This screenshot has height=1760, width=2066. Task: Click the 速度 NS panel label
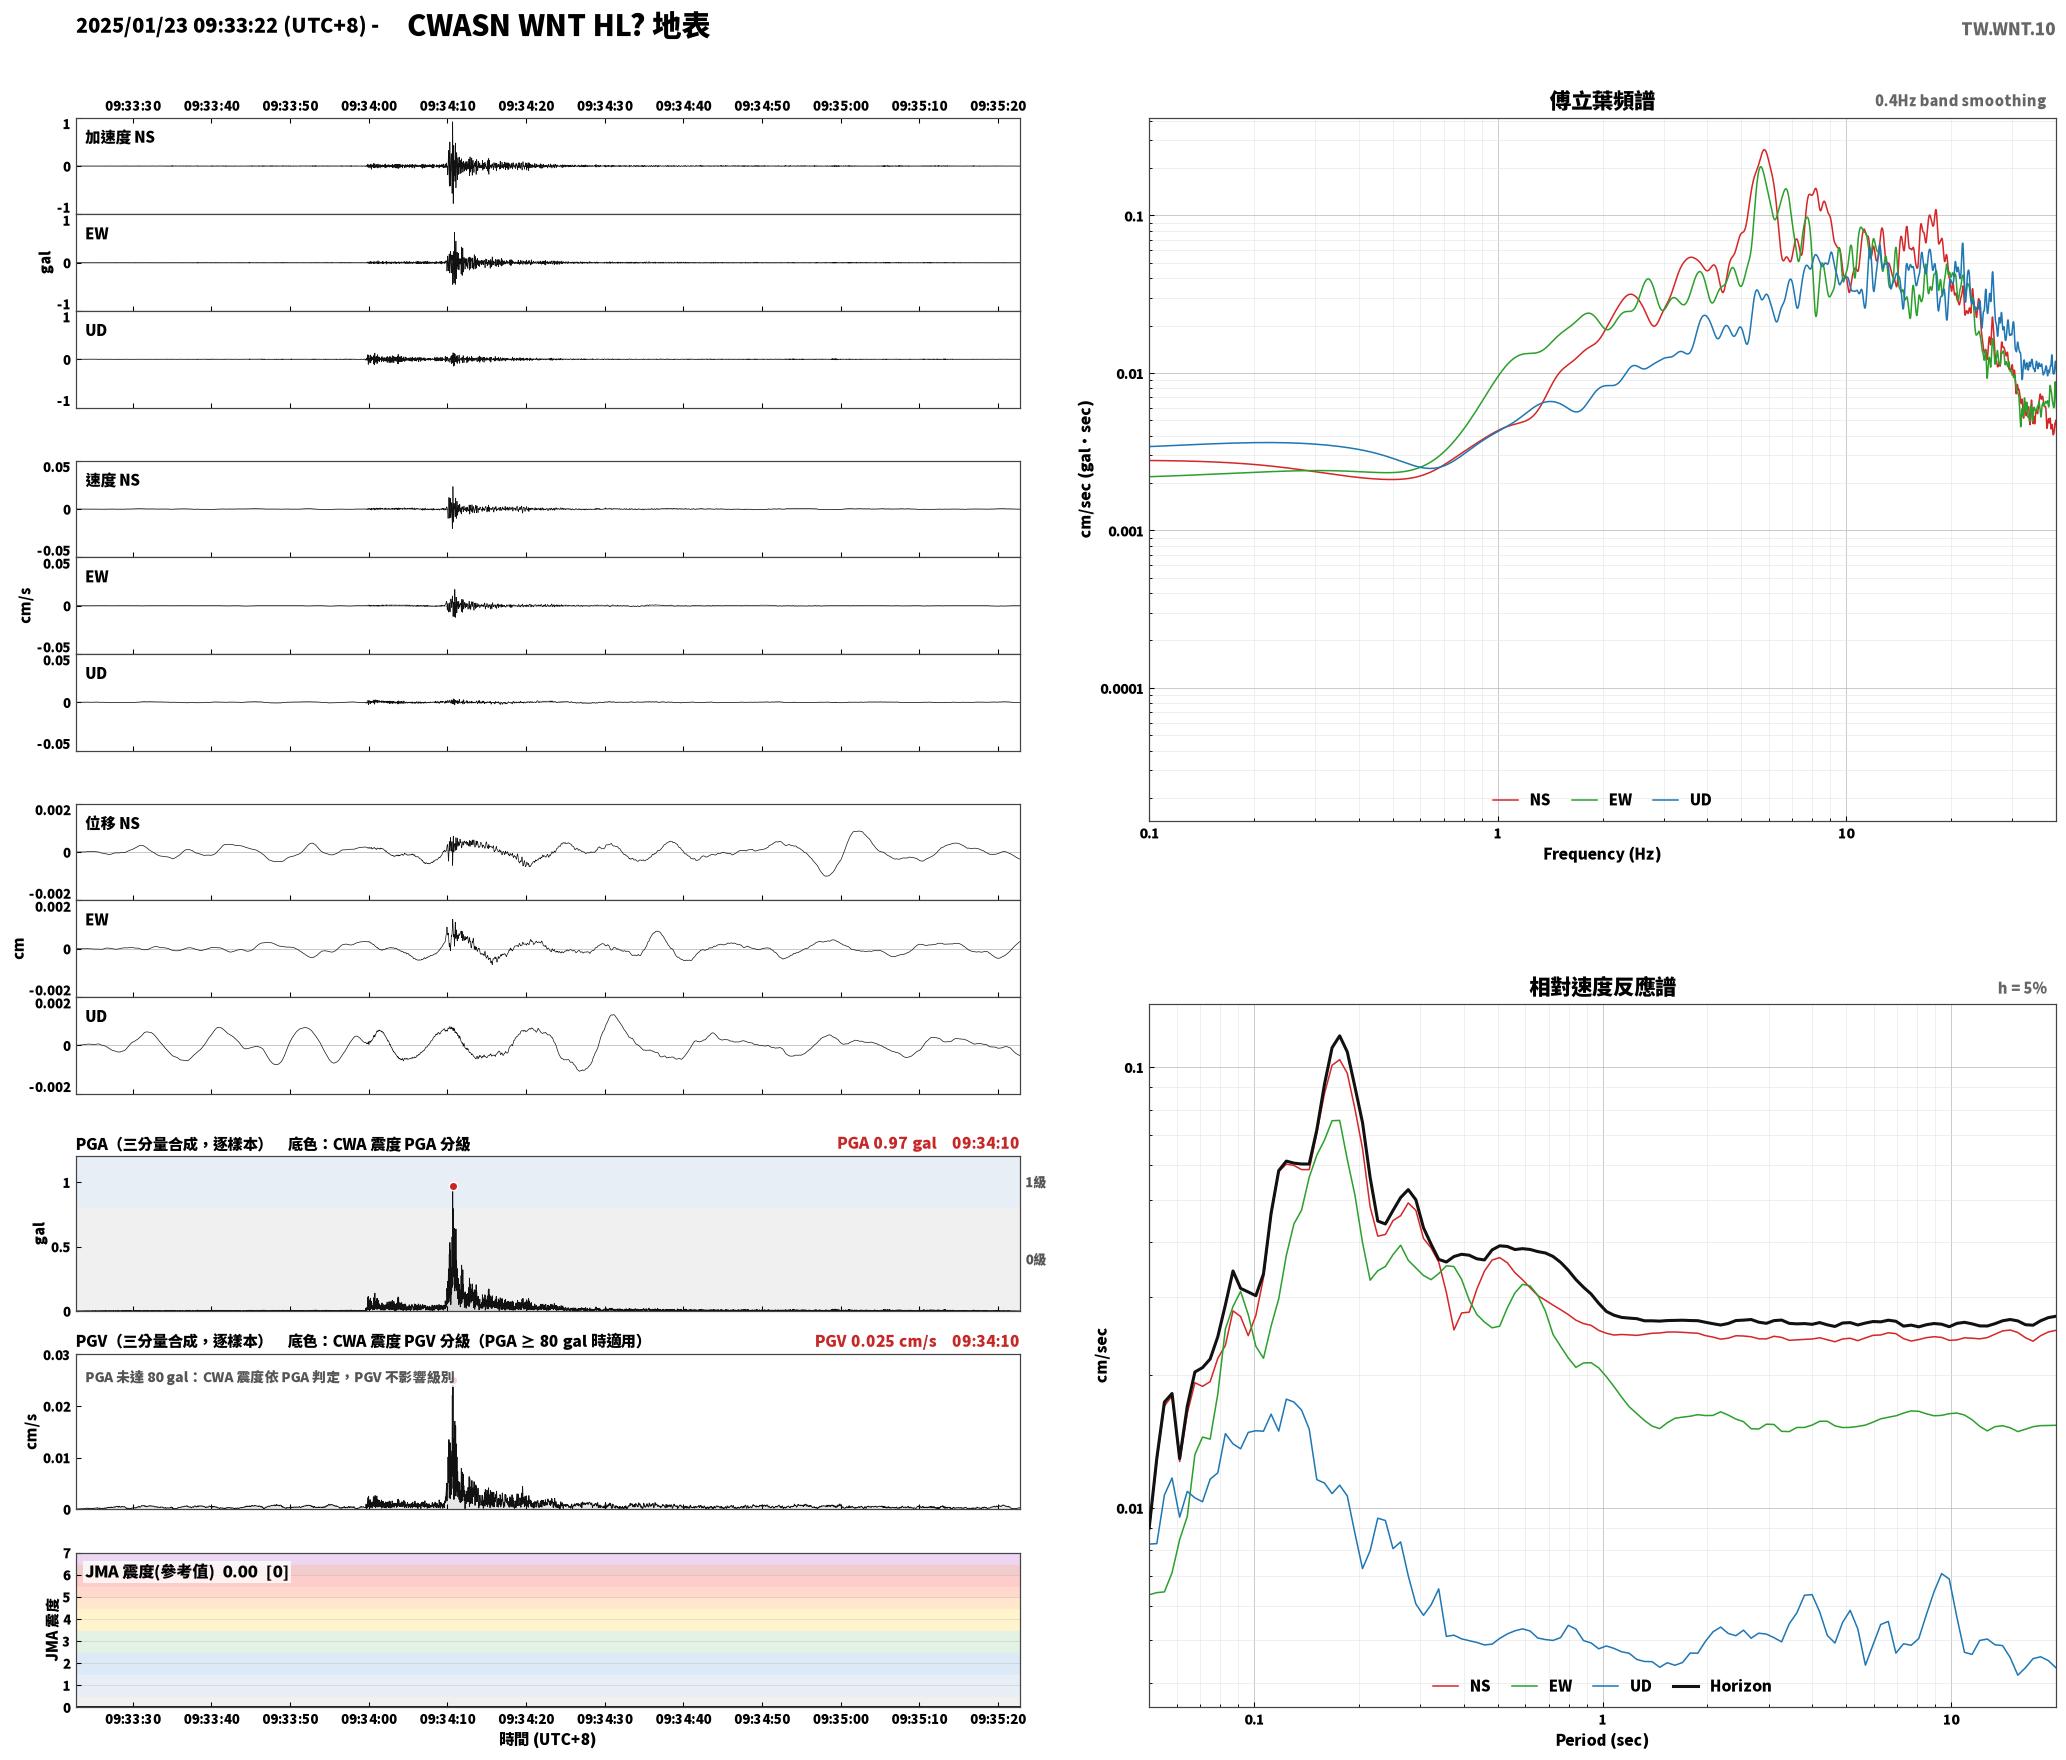(x=113, y=480)
